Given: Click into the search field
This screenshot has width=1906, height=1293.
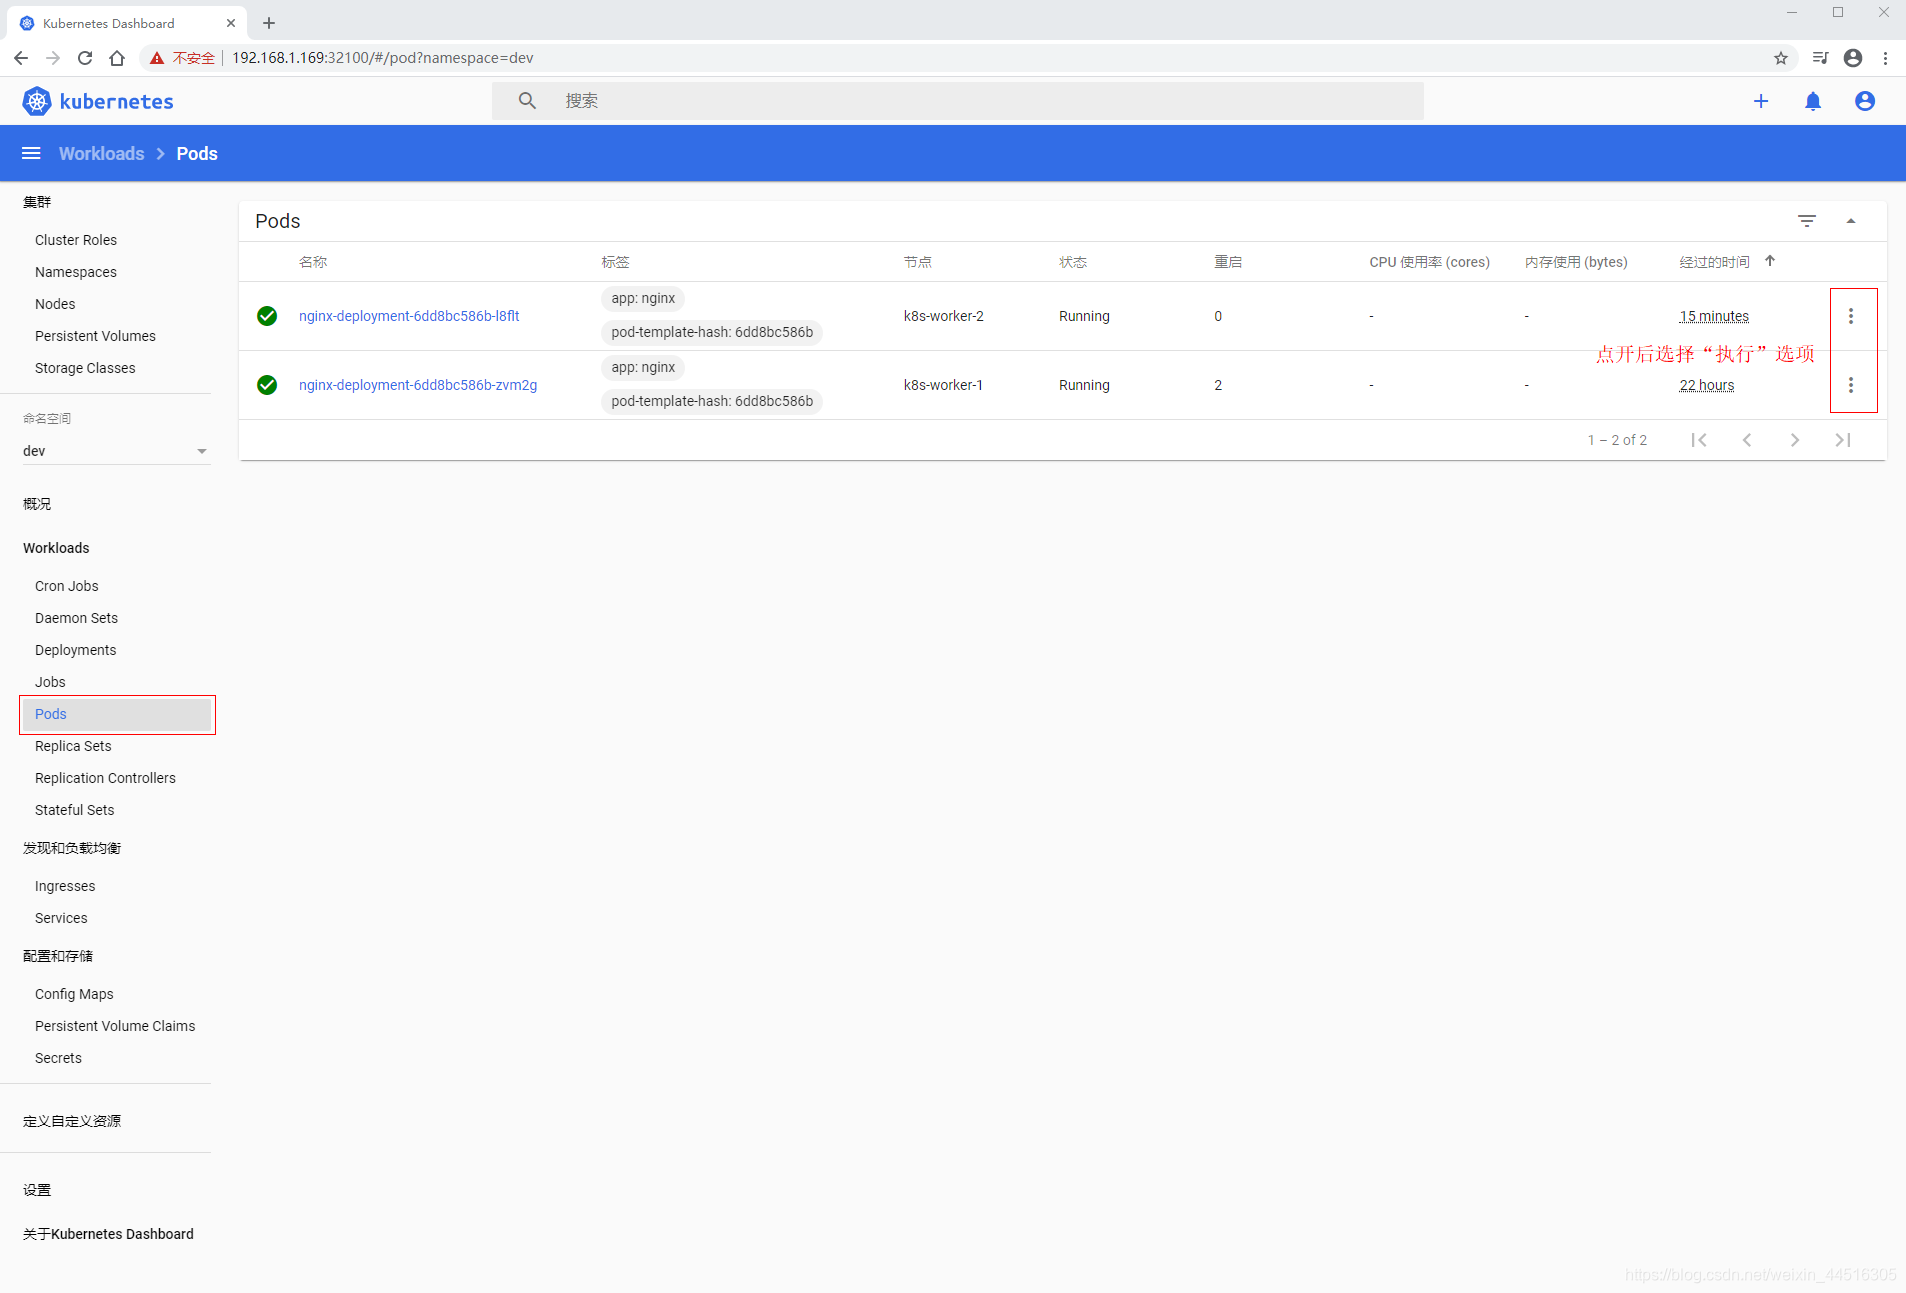Looking at the screenshot, I should pyautogui.click(x=957, y=101).
